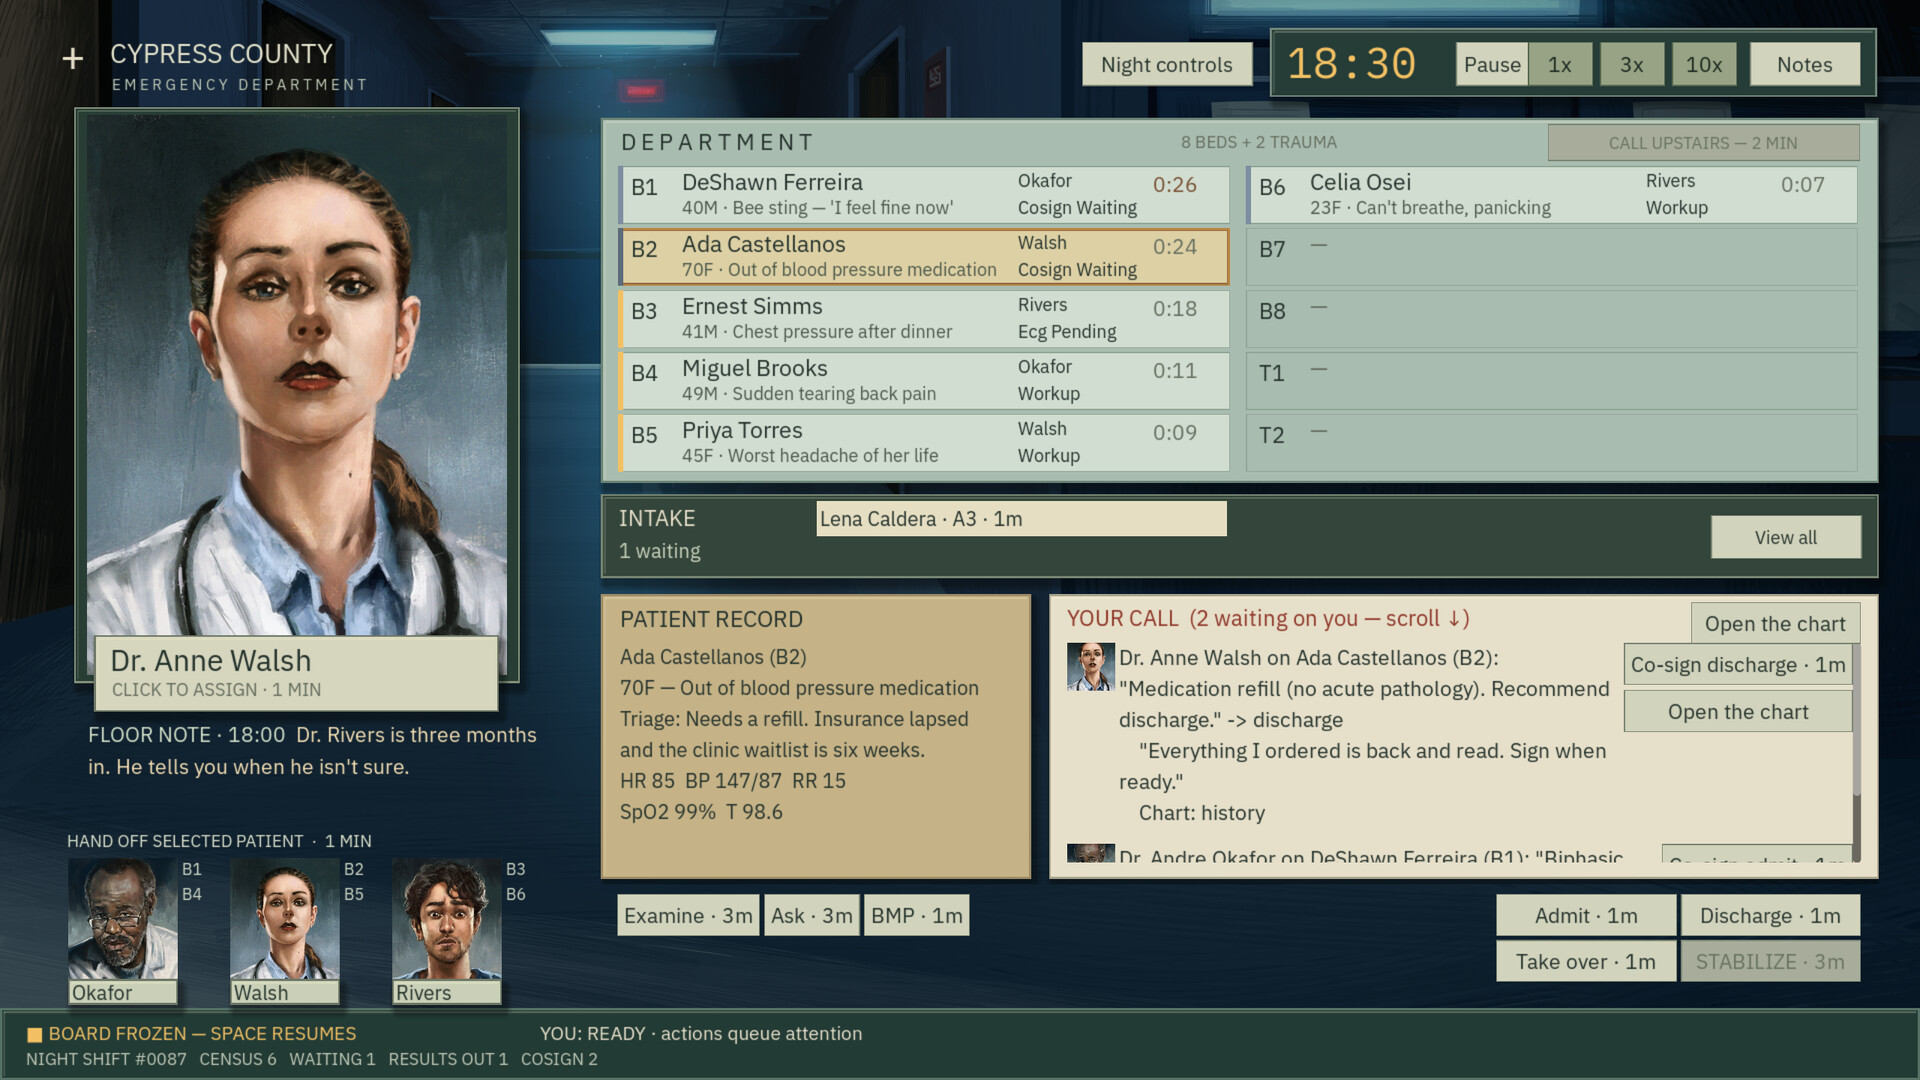The height and width of the screenshot is (1080, 1920).
Task: Select Celia Osei in bed B6
Action: (1552, 195)
